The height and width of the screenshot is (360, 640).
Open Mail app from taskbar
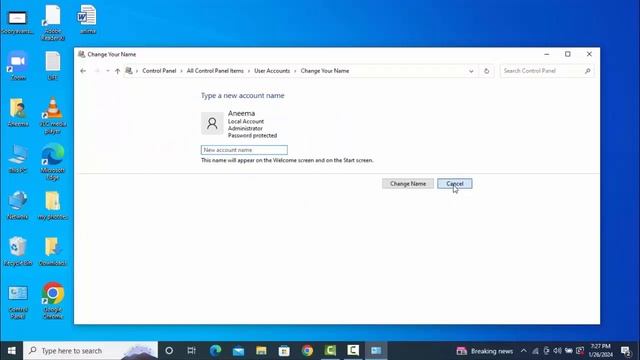(238, 351)
